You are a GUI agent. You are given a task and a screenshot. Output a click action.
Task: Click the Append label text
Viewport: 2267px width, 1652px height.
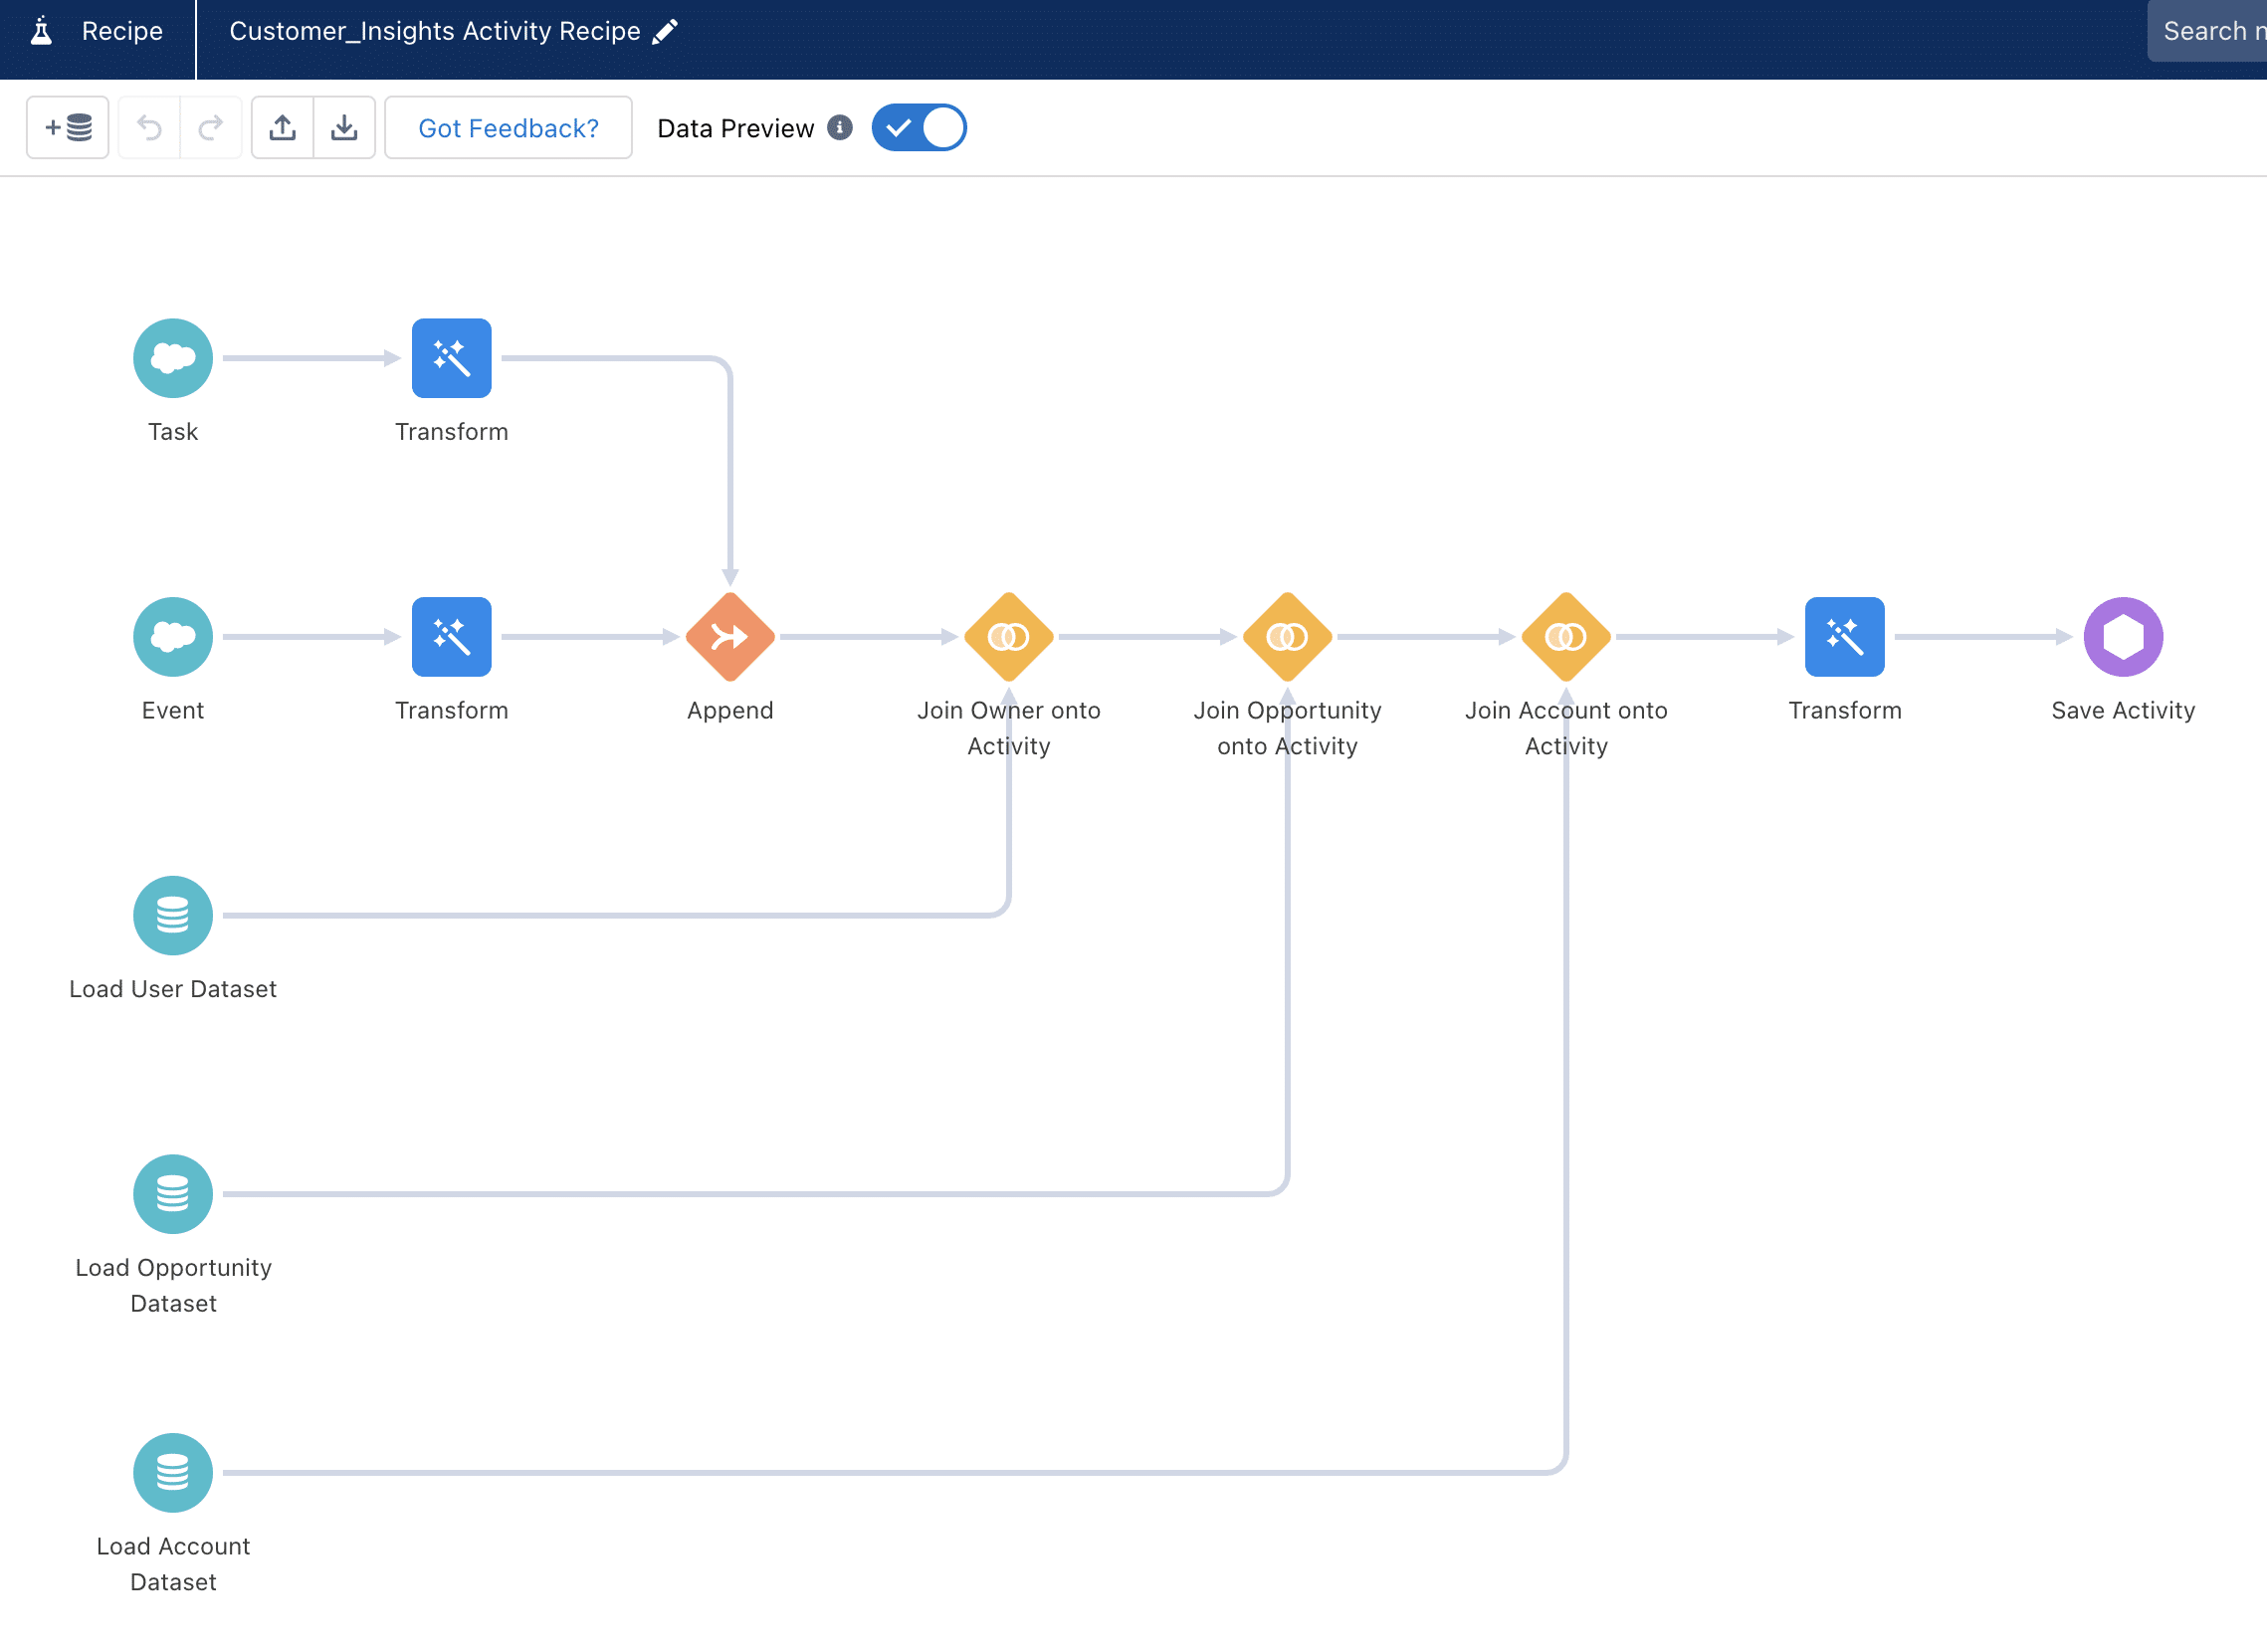(x=730, y=710)
